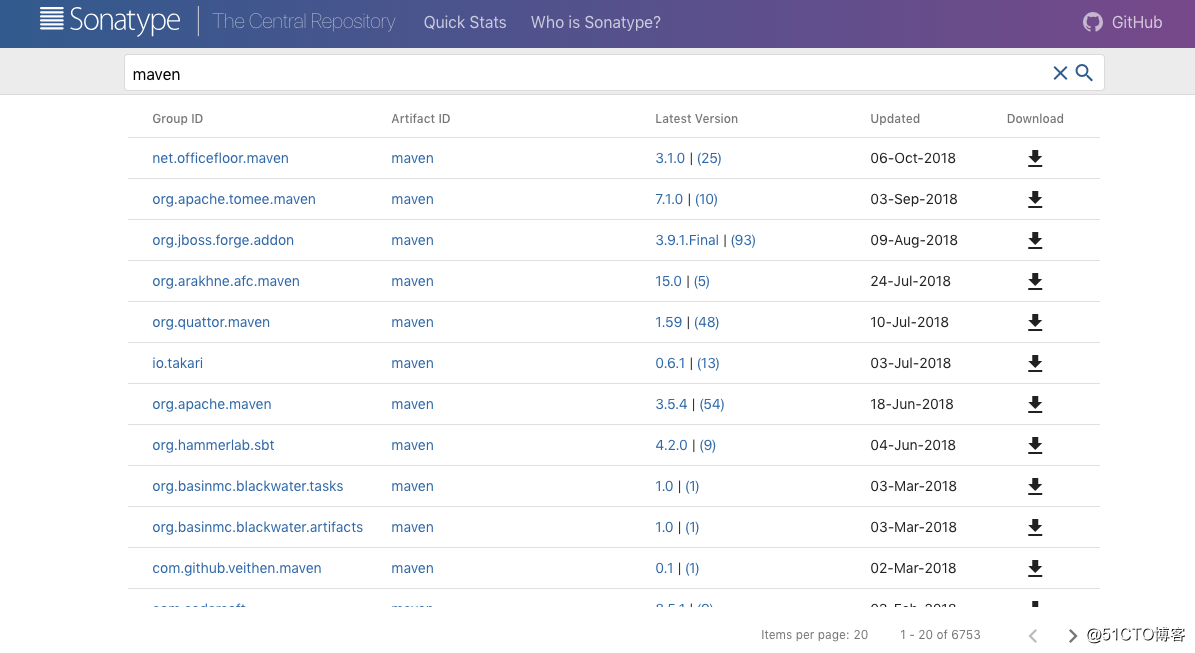Open version 15.0 link
Viewport: 1195px width, 653px height.
pos(668,281)
